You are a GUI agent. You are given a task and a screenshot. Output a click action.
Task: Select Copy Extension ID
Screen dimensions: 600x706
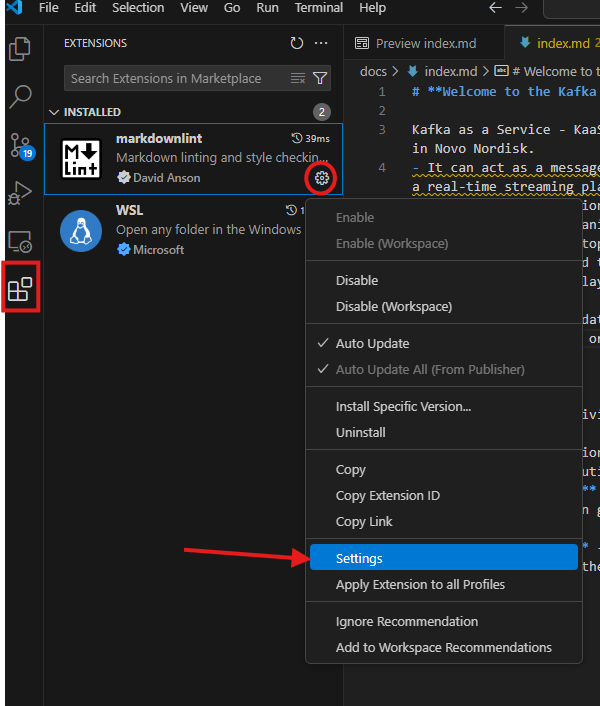click(444, 496)
